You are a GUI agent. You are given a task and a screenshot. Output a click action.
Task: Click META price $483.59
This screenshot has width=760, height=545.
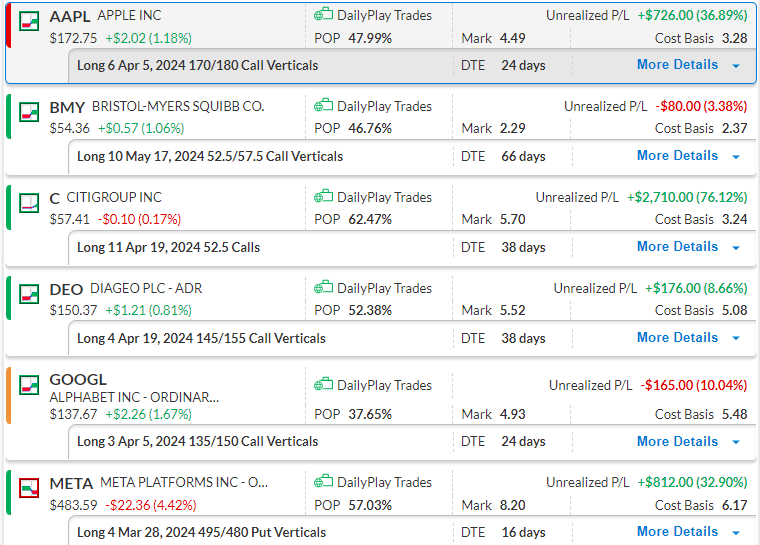[73, 505]
